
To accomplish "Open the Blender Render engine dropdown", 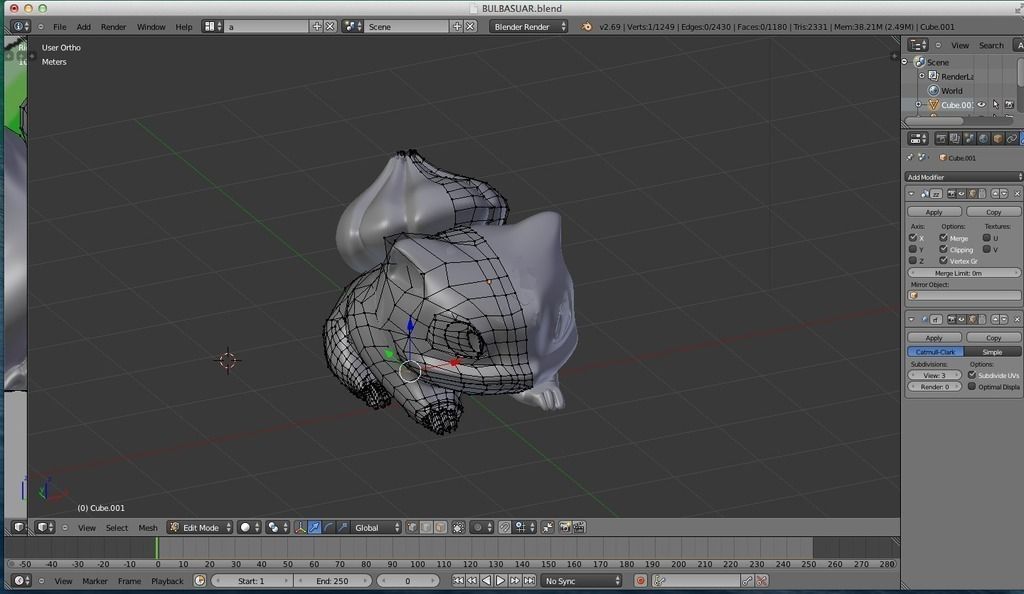I will (x=529, y=26).
